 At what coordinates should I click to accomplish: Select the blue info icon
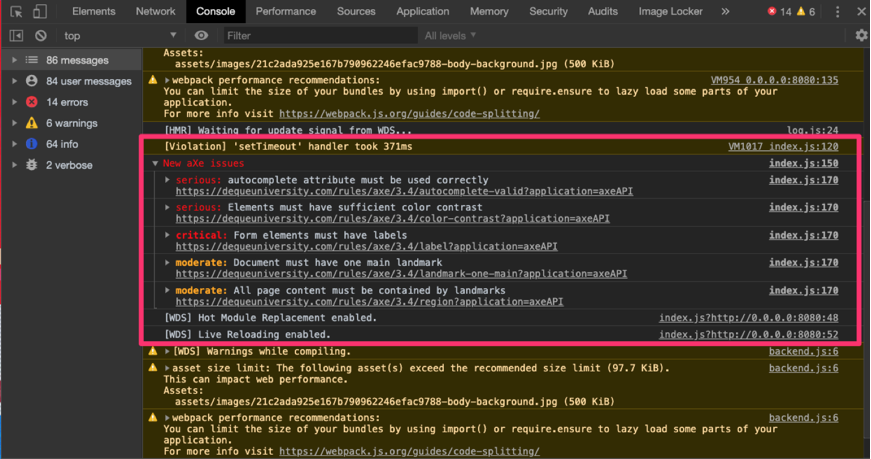(x=32, y=144)
